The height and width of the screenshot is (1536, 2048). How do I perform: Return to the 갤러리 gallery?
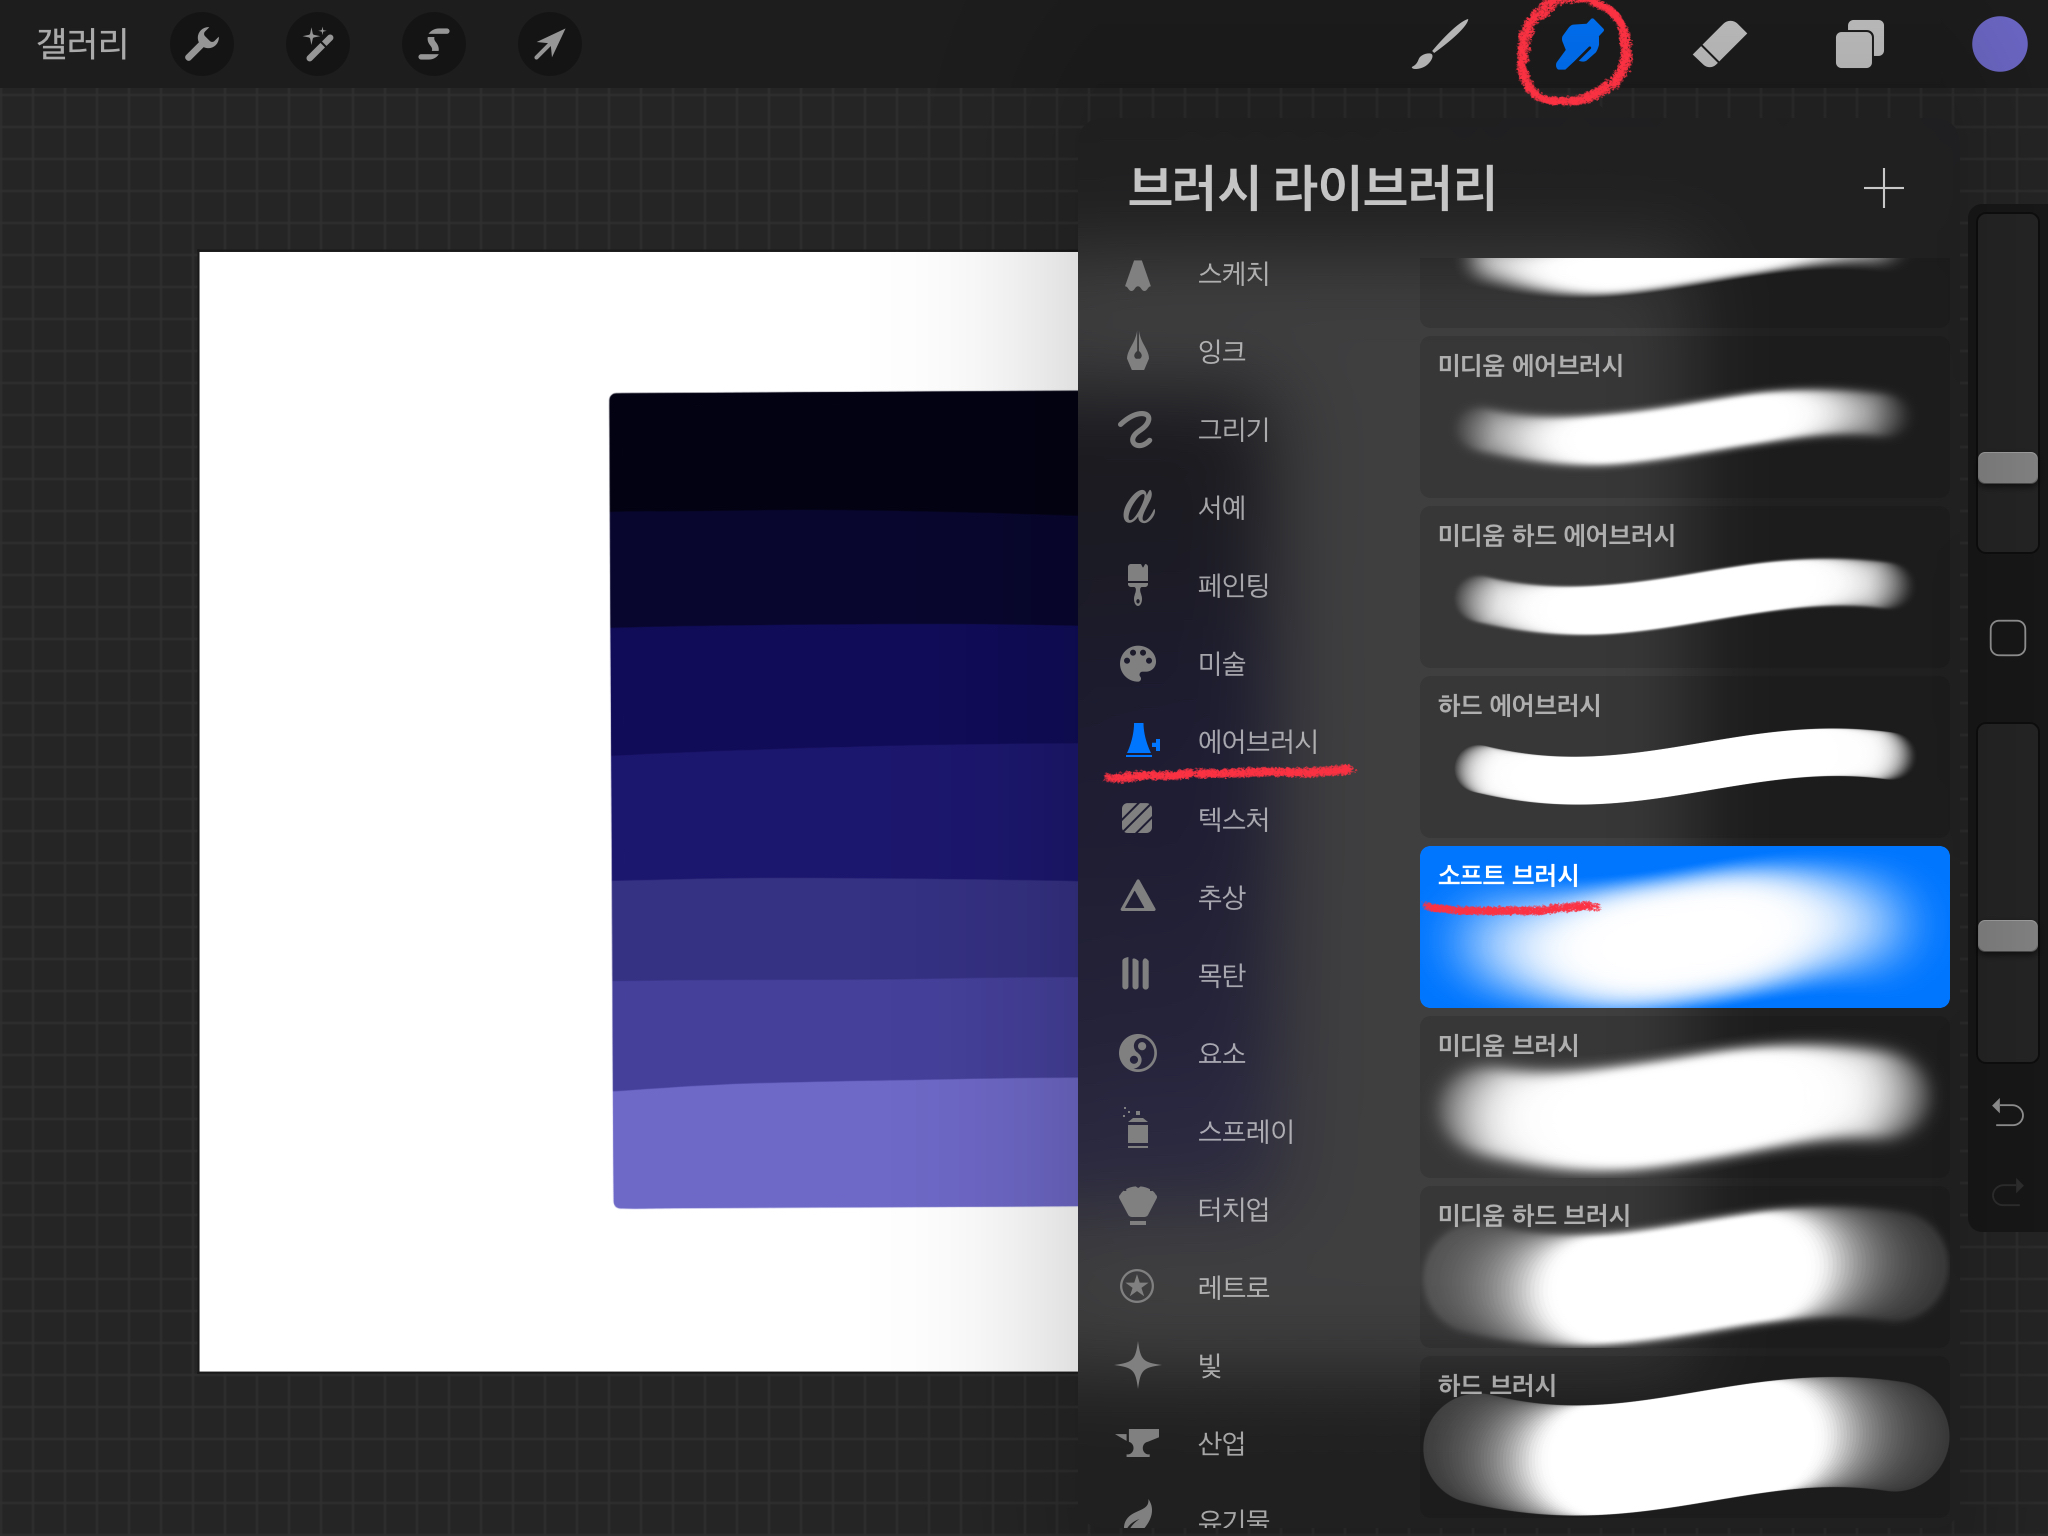coord(82,45)
